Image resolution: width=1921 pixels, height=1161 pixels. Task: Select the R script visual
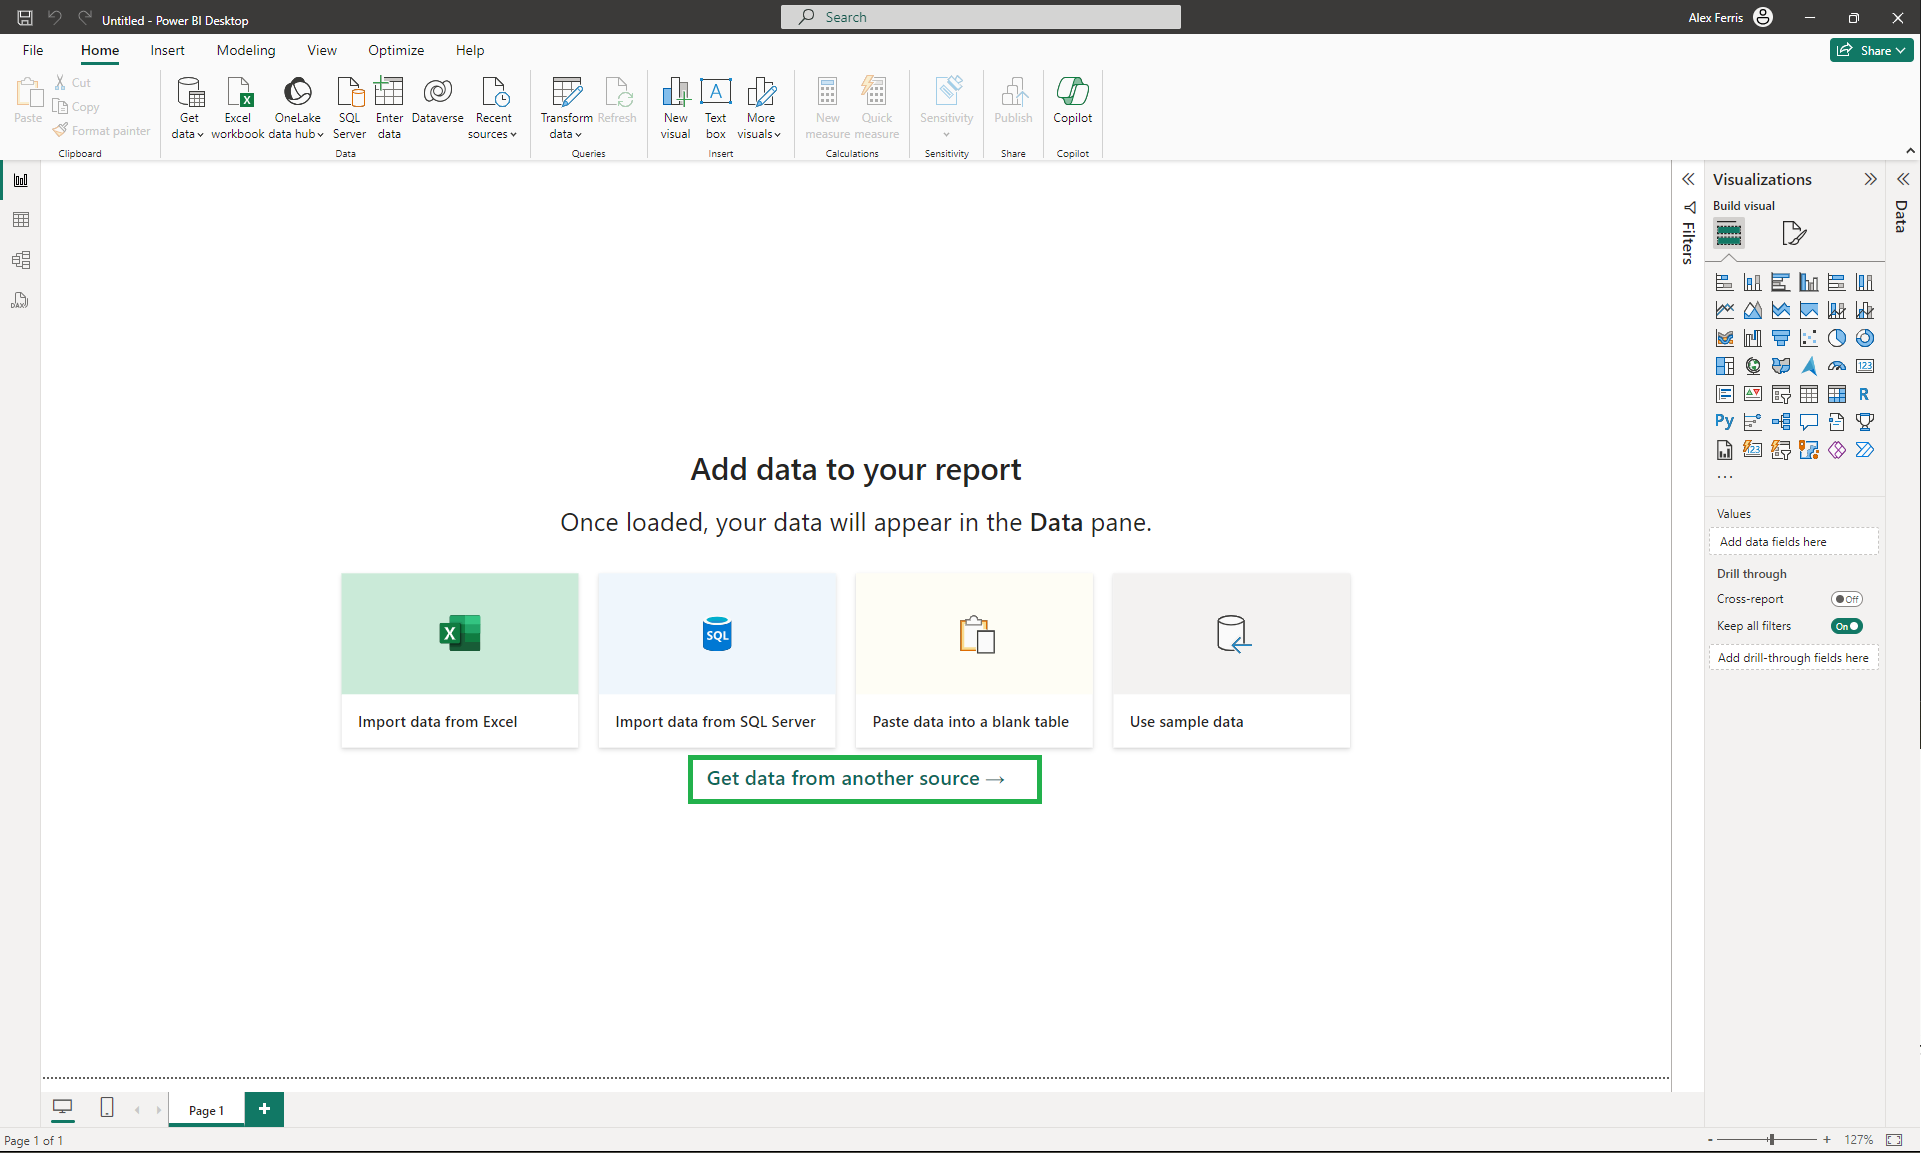pyautogui.click(x=1864, y=394)
